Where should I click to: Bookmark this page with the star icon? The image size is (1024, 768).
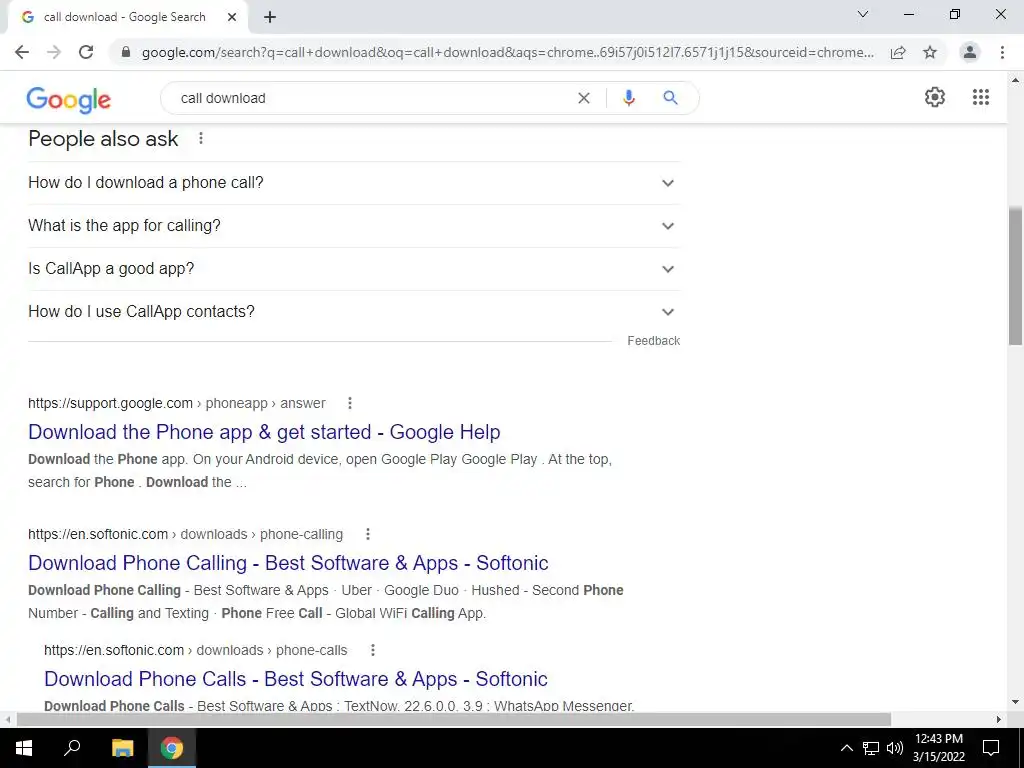click(930, 52)
